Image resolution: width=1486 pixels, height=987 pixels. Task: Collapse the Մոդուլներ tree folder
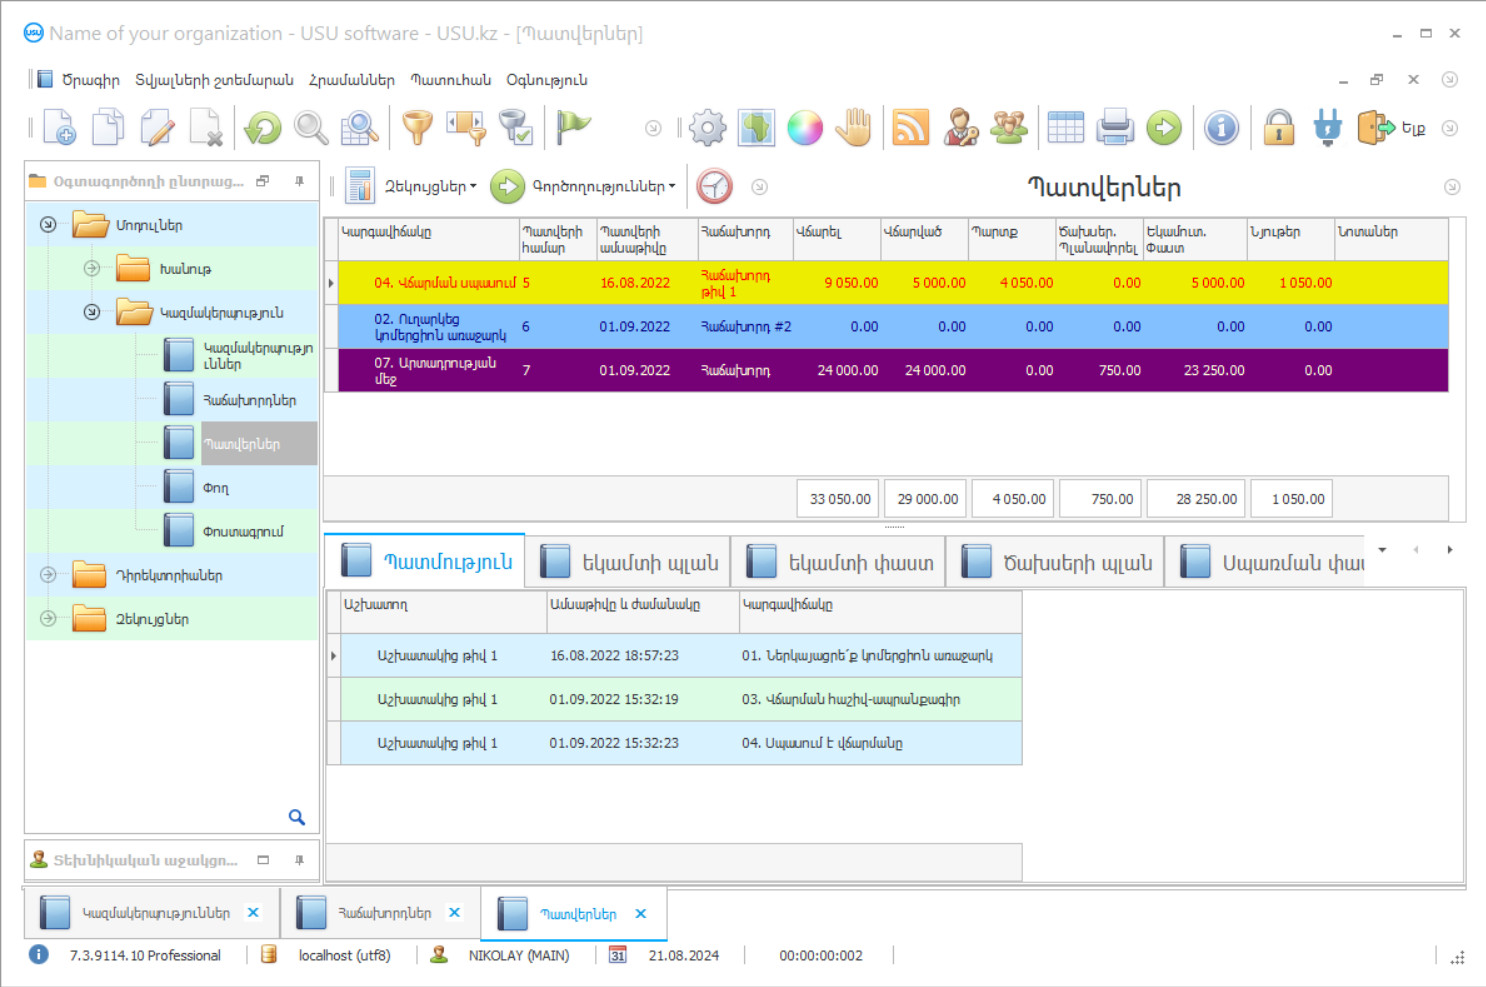point(48,225)
